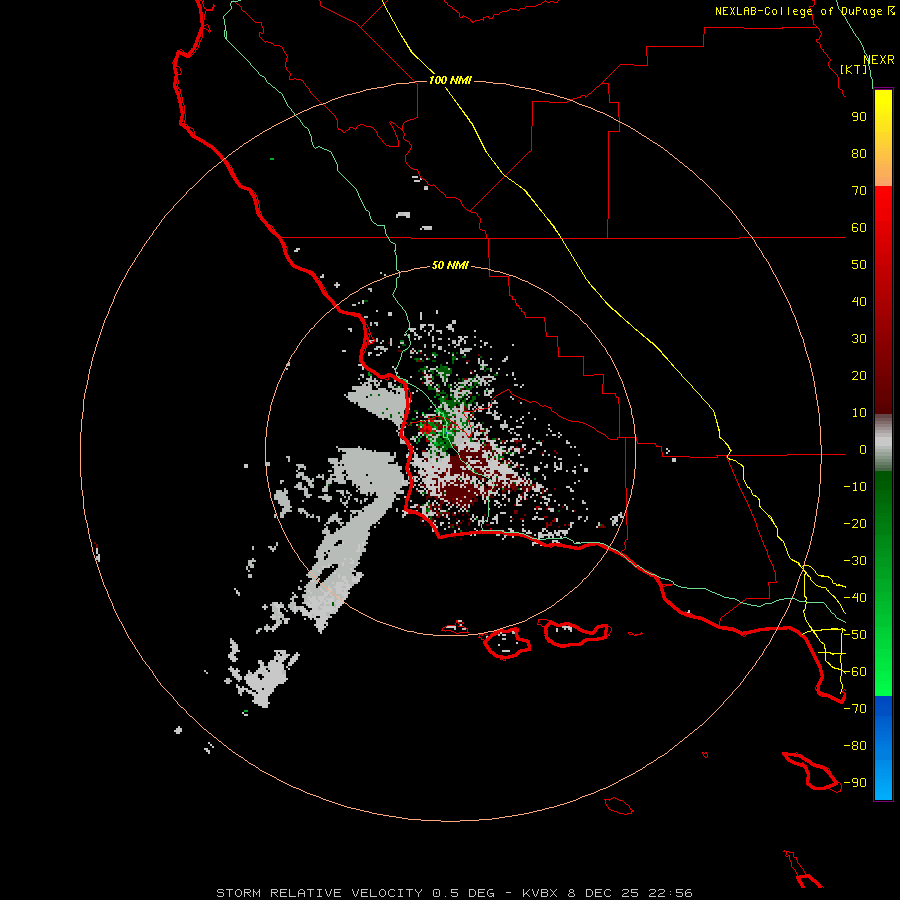Click the 10 value on velocity scale

(x=859, y=413)
